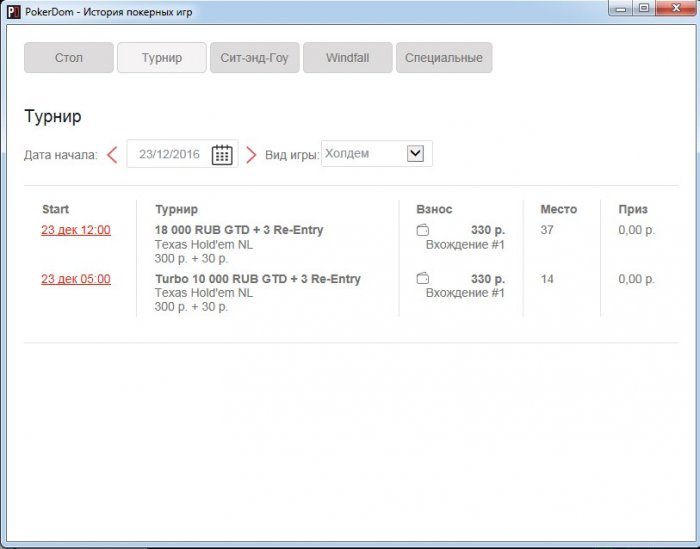Switch to the Стол tab
This screenshot has height=549, width=700.
click(69, 58)
